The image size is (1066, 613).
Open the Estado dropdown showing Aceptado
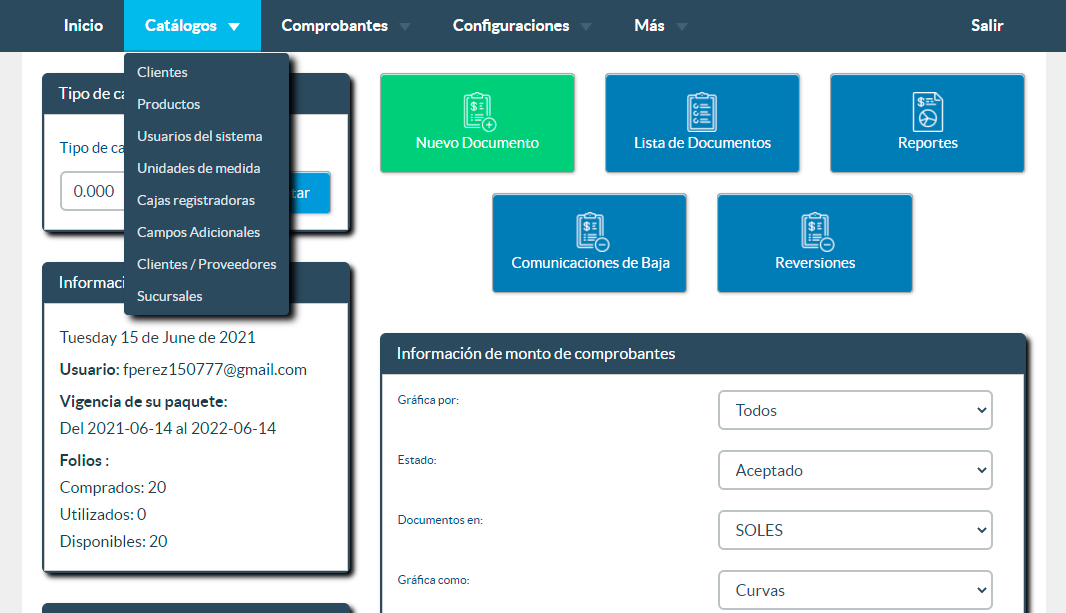pyautogui.click(x=855, y=470)
